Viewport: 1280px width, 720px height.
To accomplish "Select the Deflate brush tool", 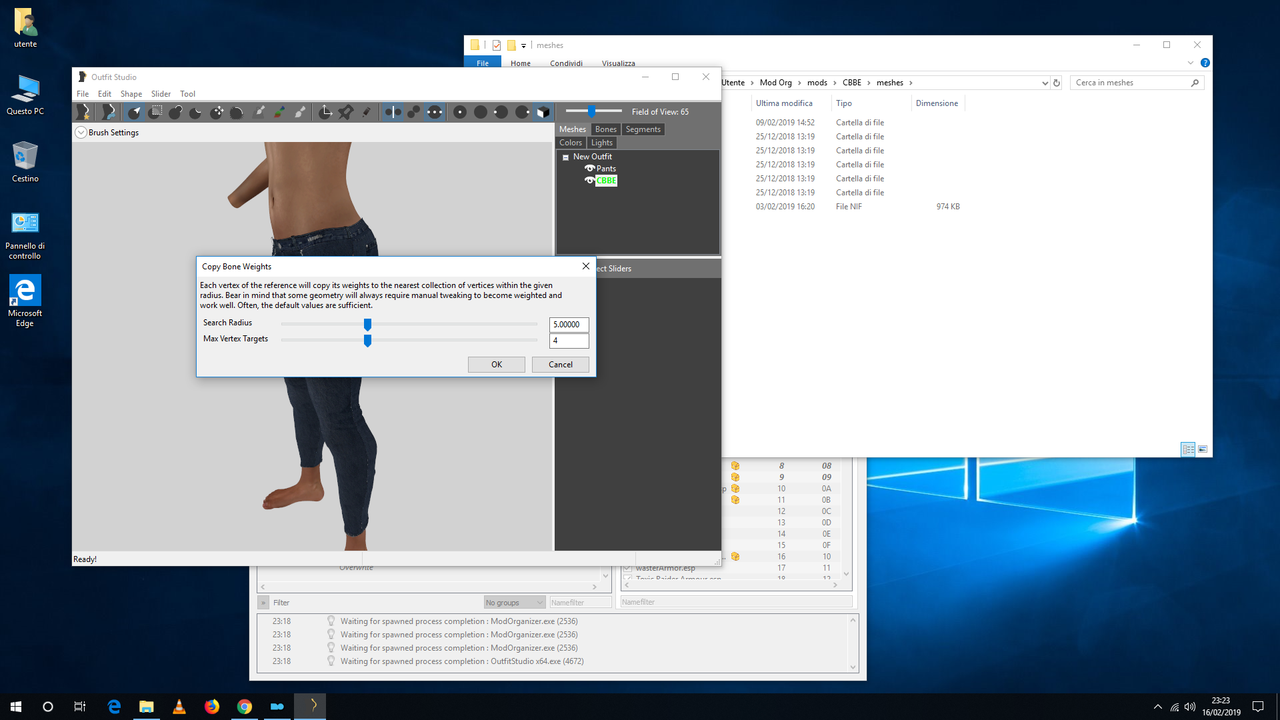I will pyautogui.click(x=196, y=112).
